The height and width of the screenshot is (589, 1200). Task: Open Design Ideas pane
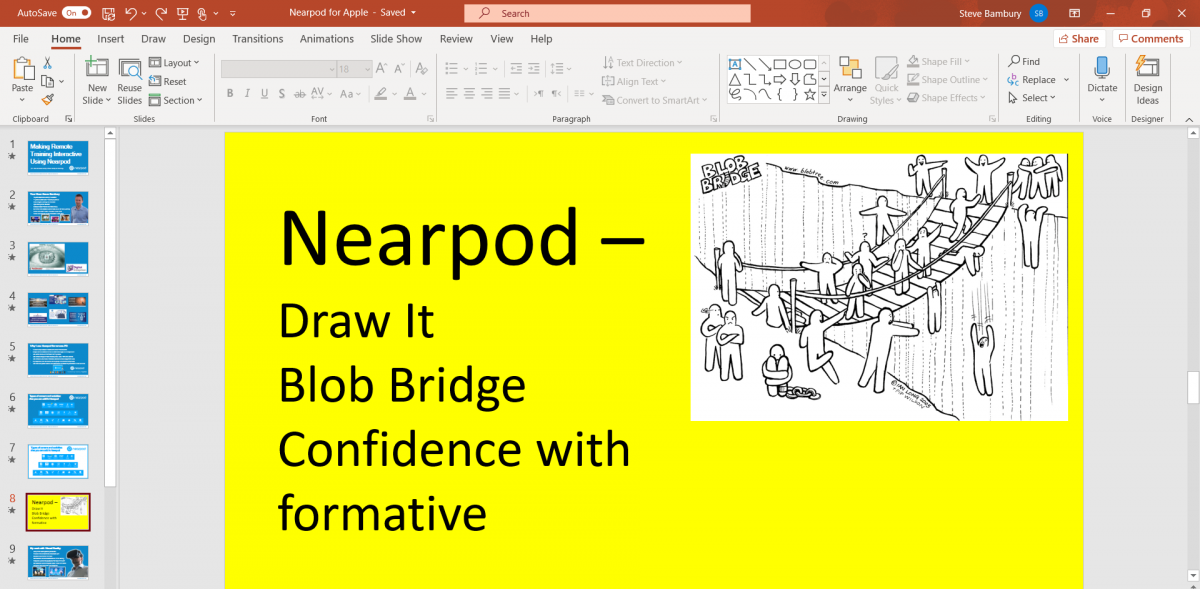coord(1148,80)
